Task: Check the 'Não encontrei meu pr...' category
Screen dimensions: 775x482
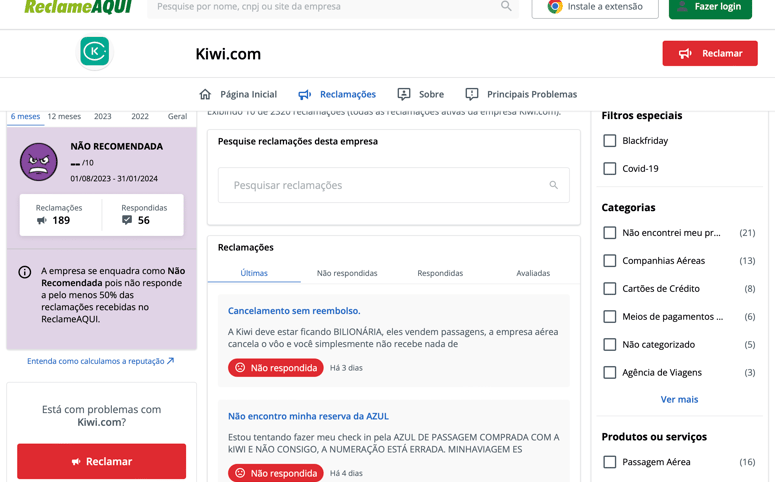Action: pos(609,232)
